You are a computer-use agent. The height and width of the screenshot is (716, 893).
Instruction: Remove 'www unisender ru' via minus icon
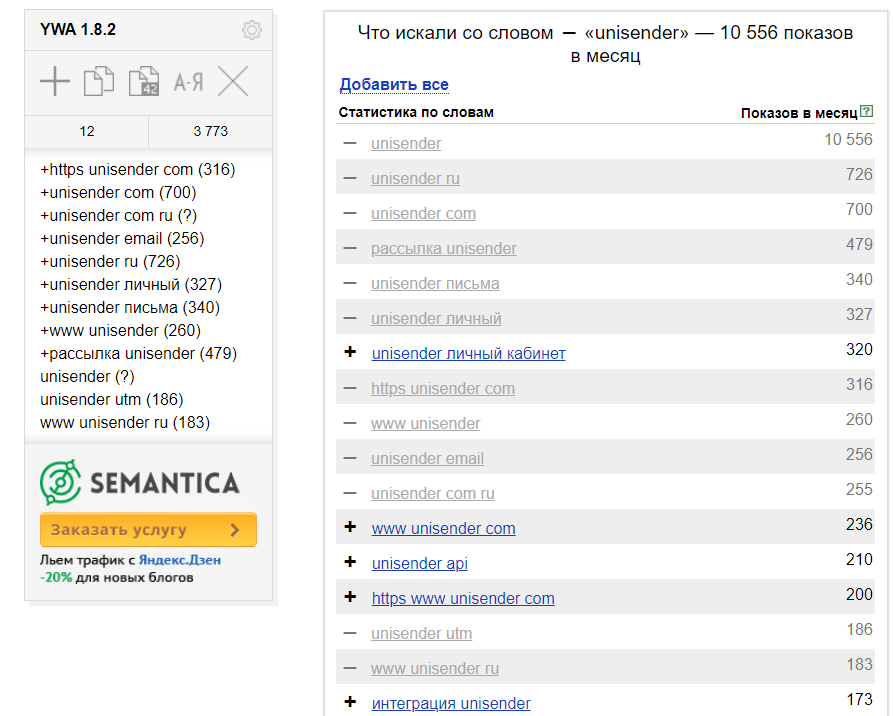(x=350, y=668)
